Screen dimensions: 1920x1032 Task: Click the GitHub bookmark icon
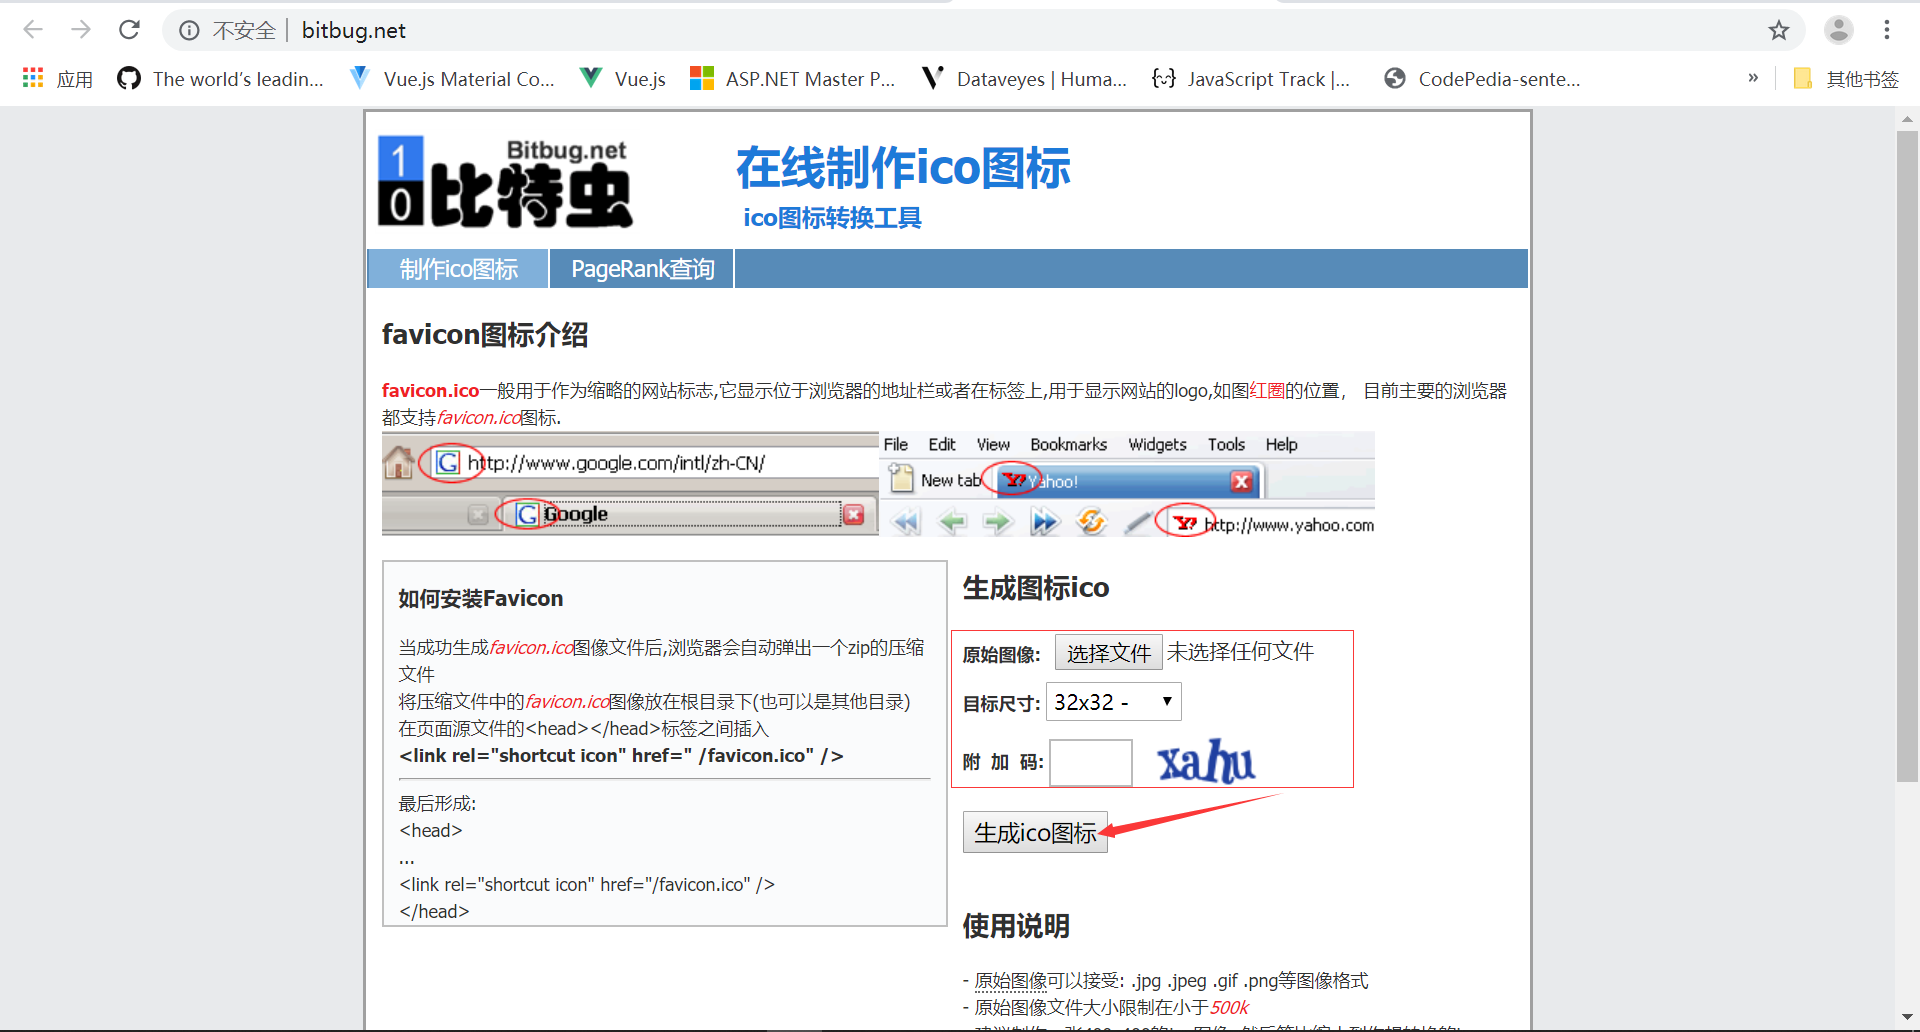coord(129,78)
